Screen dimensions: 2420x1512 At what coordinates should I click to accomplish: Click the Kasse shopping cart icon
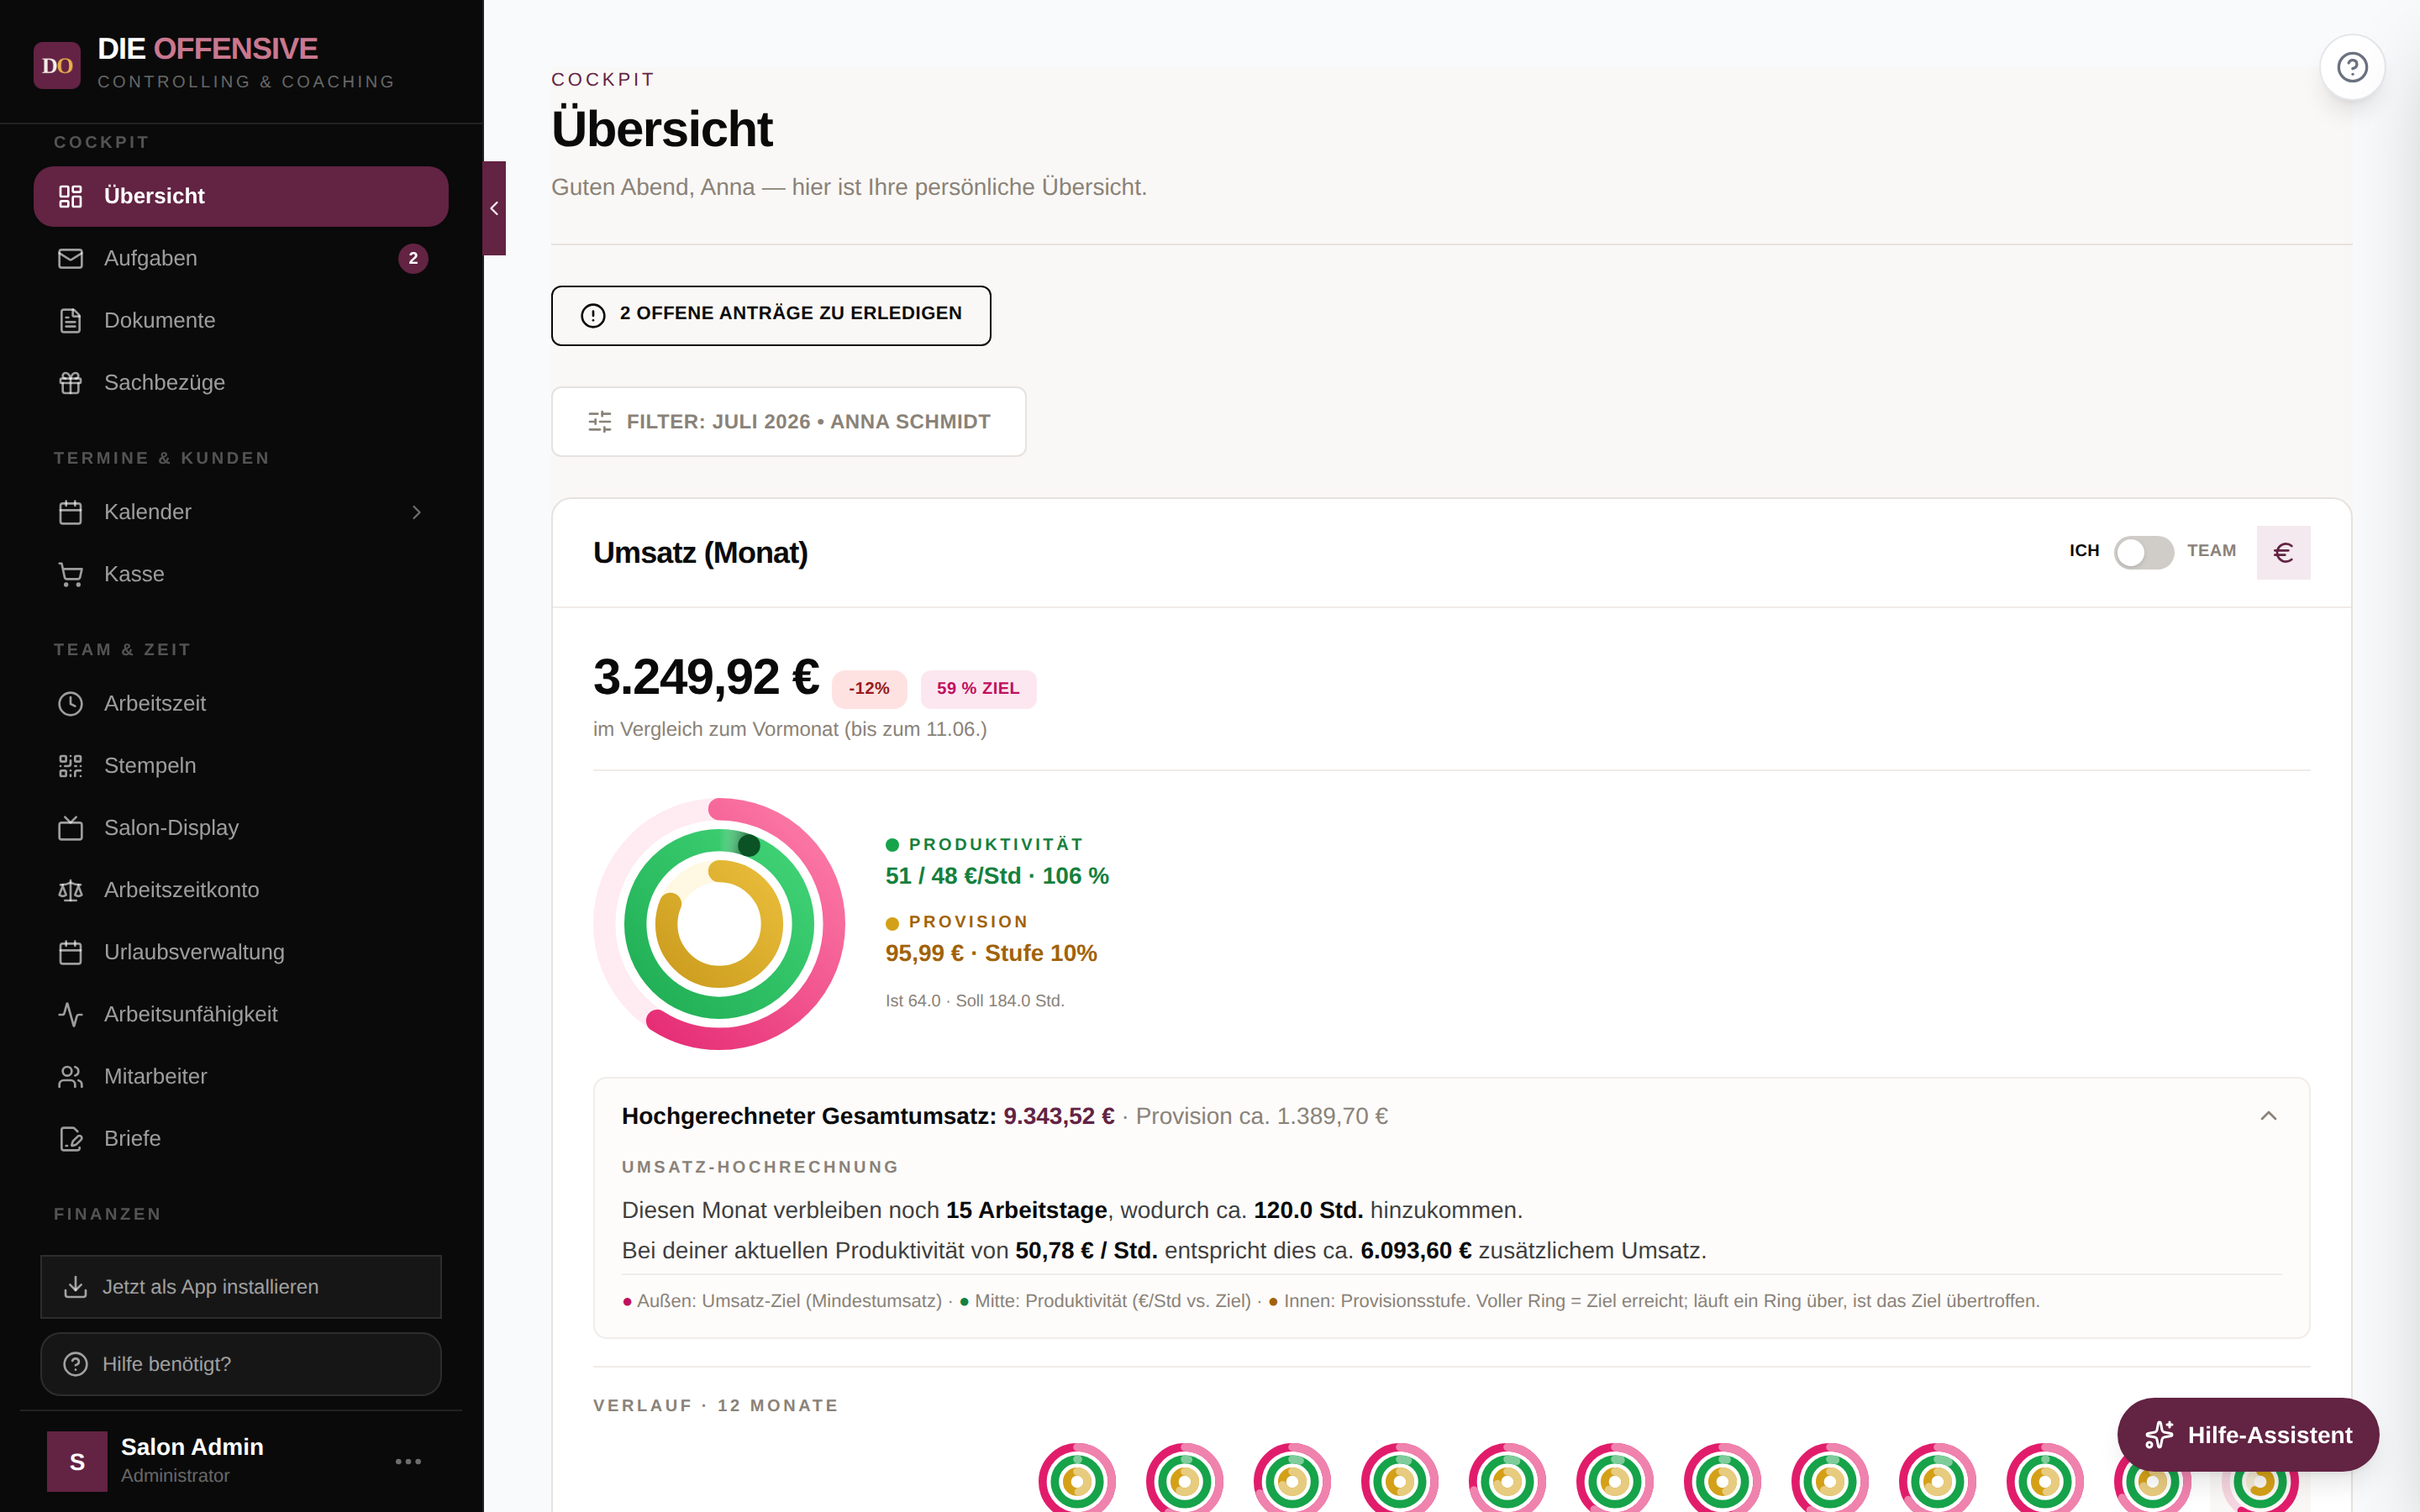tap(70, 574)
